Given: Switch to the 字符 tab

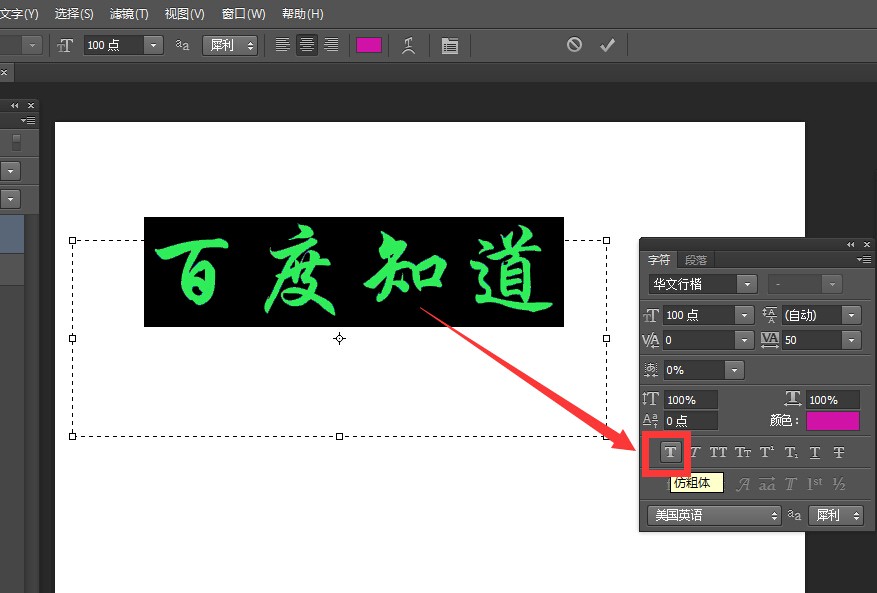Looking at the screenshot, I should pos(659,260).
